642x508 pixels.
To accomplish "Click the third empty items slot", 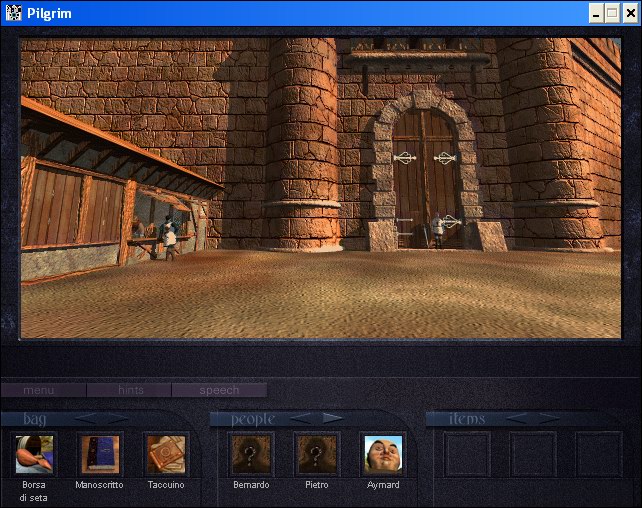I will (599, 454).
